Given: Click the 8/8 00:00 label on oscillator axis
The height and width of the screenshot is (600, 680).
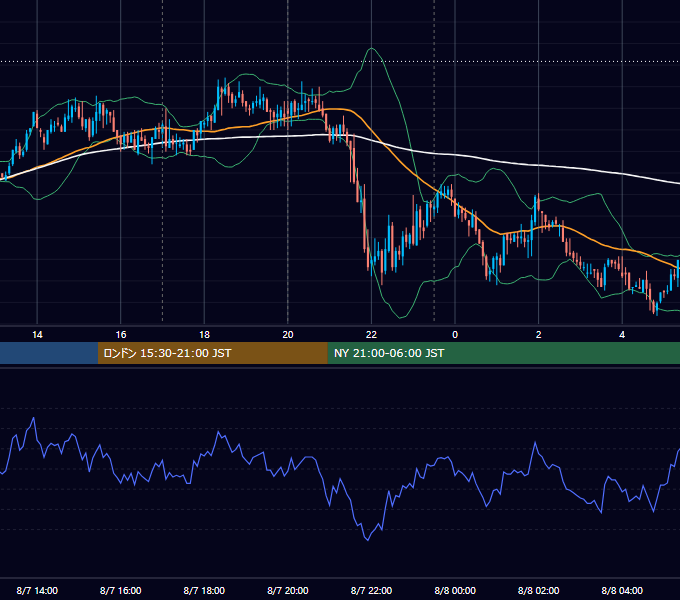Looking at the screenshot, I should (455, 590).
